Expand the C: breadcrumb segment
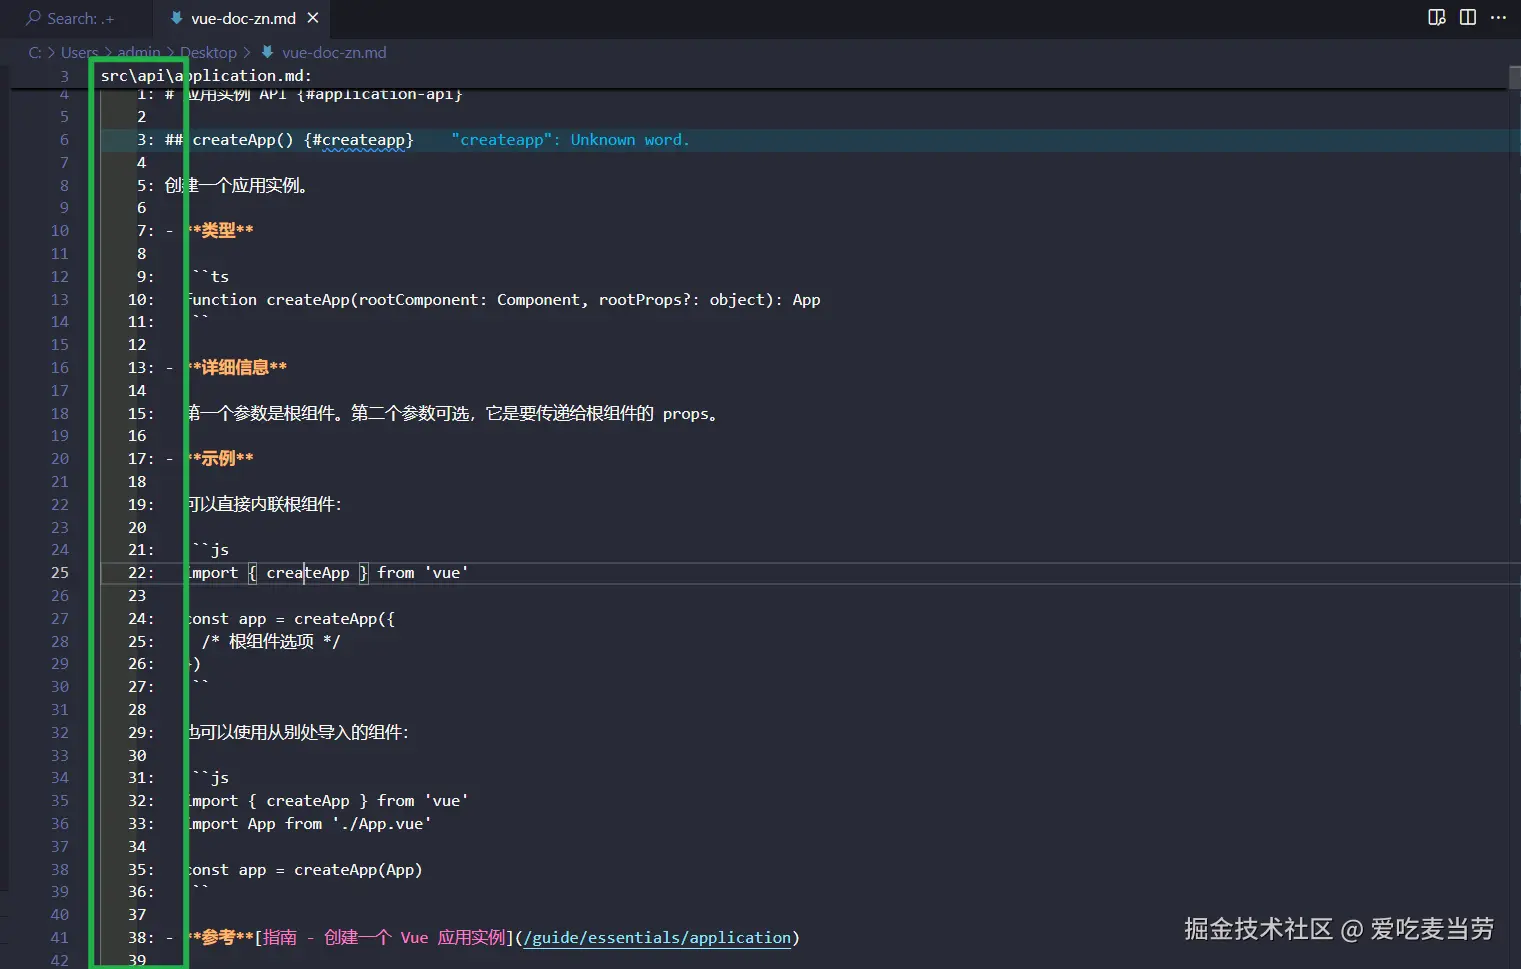This screenshot has width=1521, height=969. click(x=35, y=52)
